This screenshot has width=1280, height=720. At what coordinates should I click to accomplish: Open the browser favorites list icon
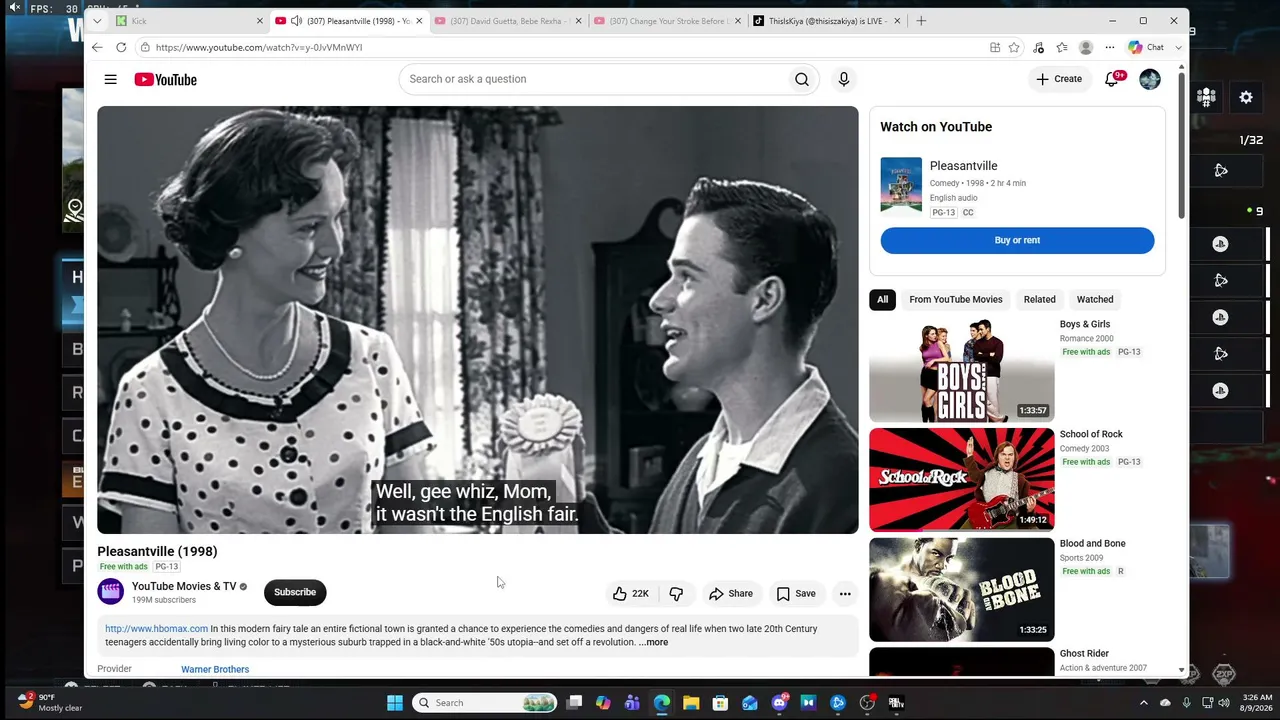tap(1062, 47)
